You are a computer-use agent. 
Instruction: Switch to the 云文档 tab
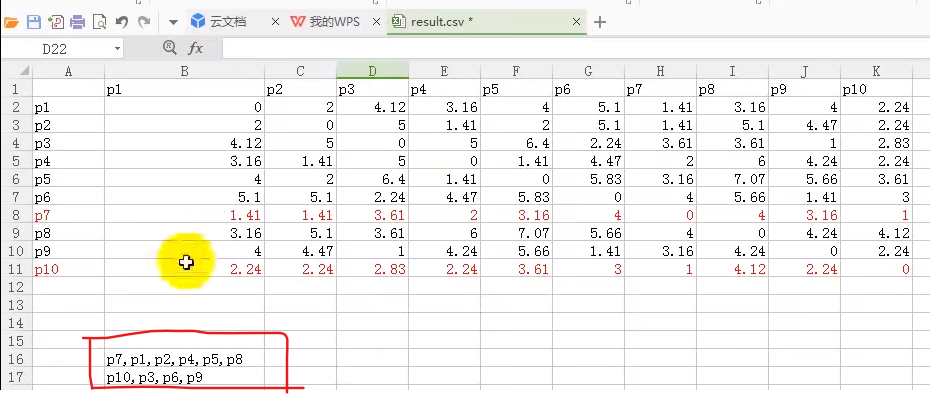[228, 22]
